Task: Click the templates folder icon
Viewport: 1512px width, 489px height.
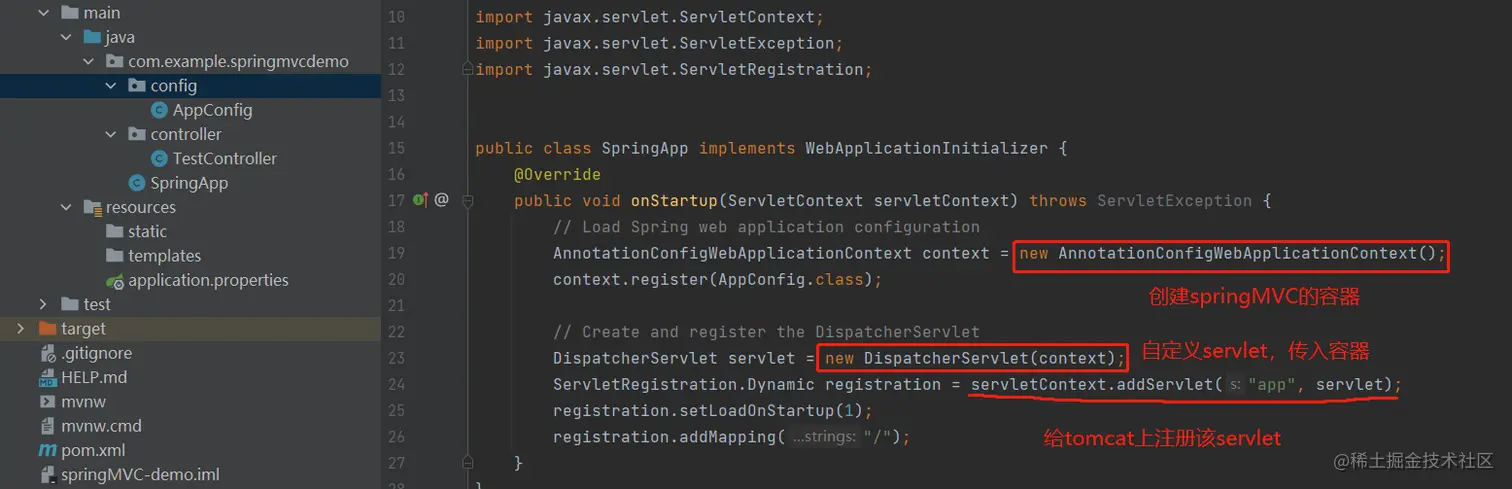Action: click(114, 256)
